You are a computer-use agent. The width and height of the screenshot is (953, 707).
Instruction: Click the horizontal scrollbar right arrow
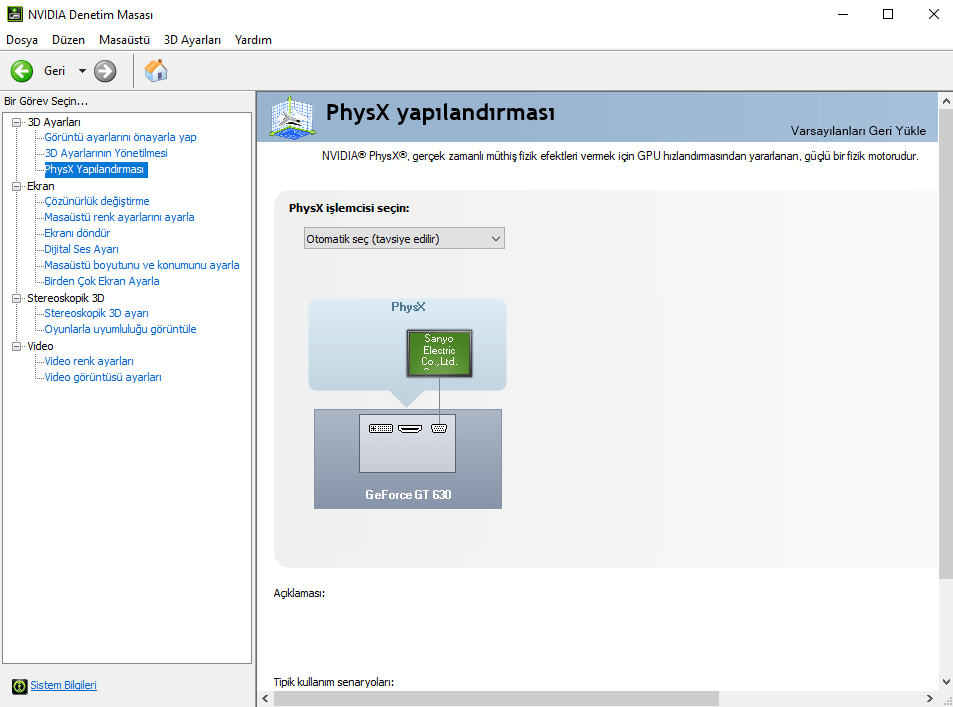(x=929, y=698)
